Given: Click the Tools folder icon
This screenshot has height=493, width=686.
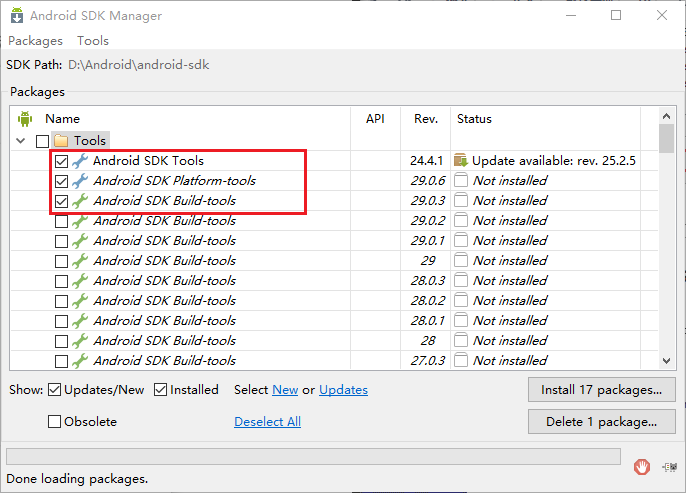Looking at the screenshot, I should point(61,141).
